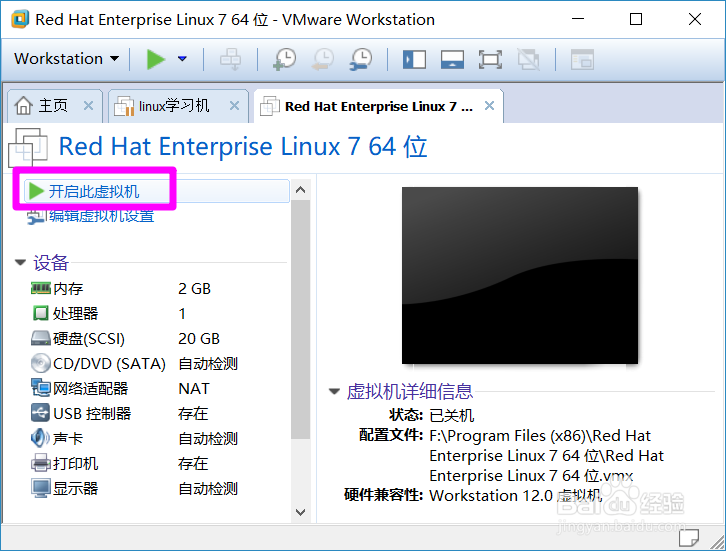Select the 网络适配器 device row
726x551 pixels.
click(120, 389)
